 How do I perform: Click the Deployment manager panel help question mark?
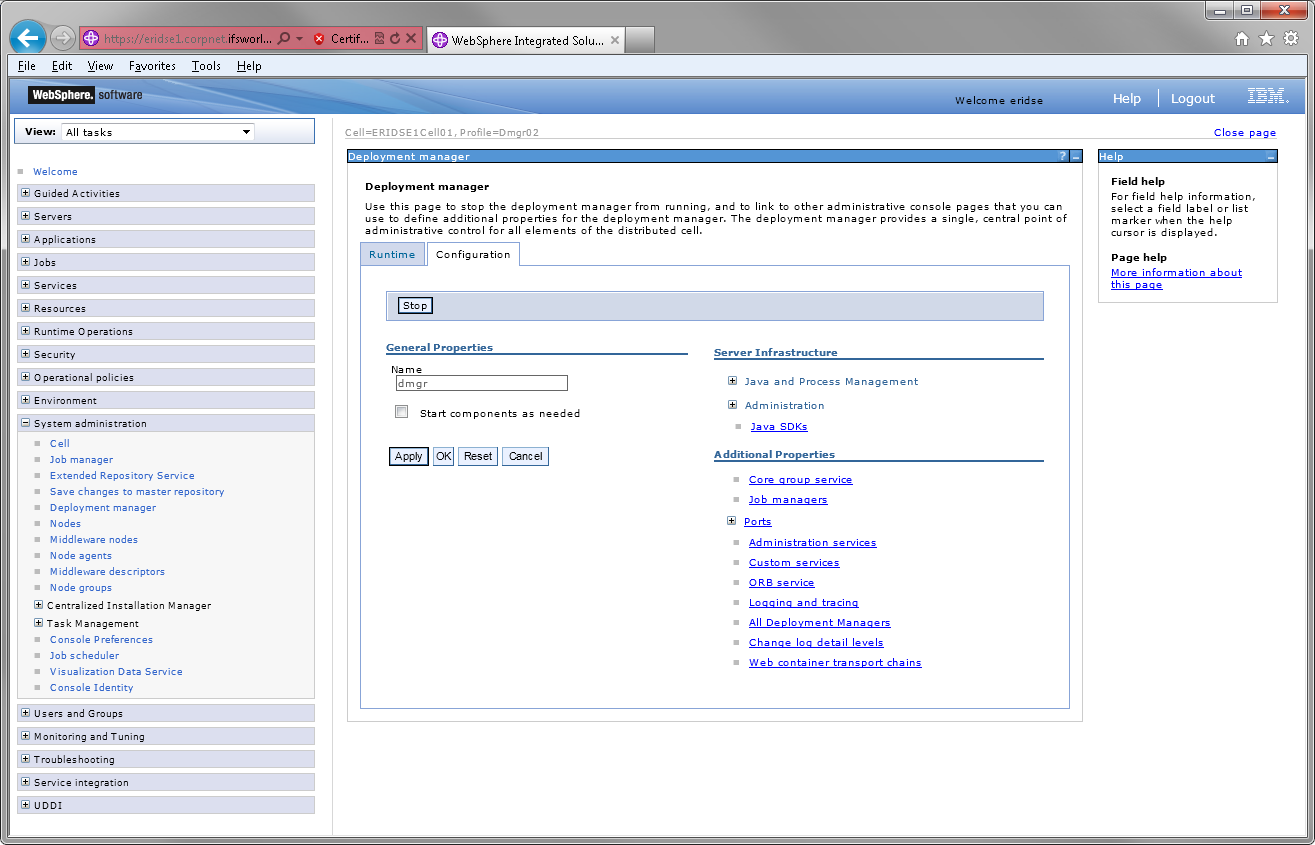tap(1063, 157)
